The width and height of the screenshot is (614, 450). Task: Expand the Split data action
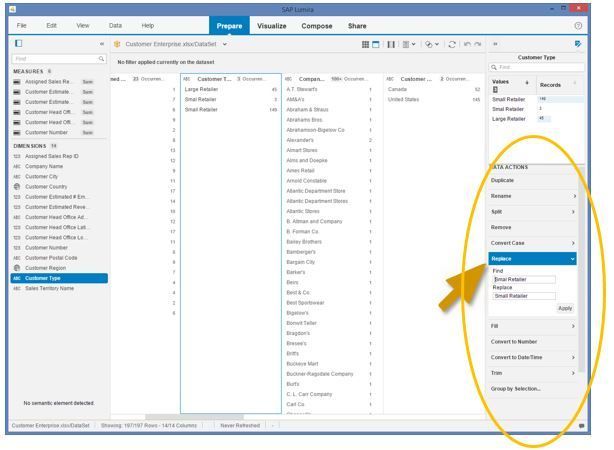click(x=533, y=211)
